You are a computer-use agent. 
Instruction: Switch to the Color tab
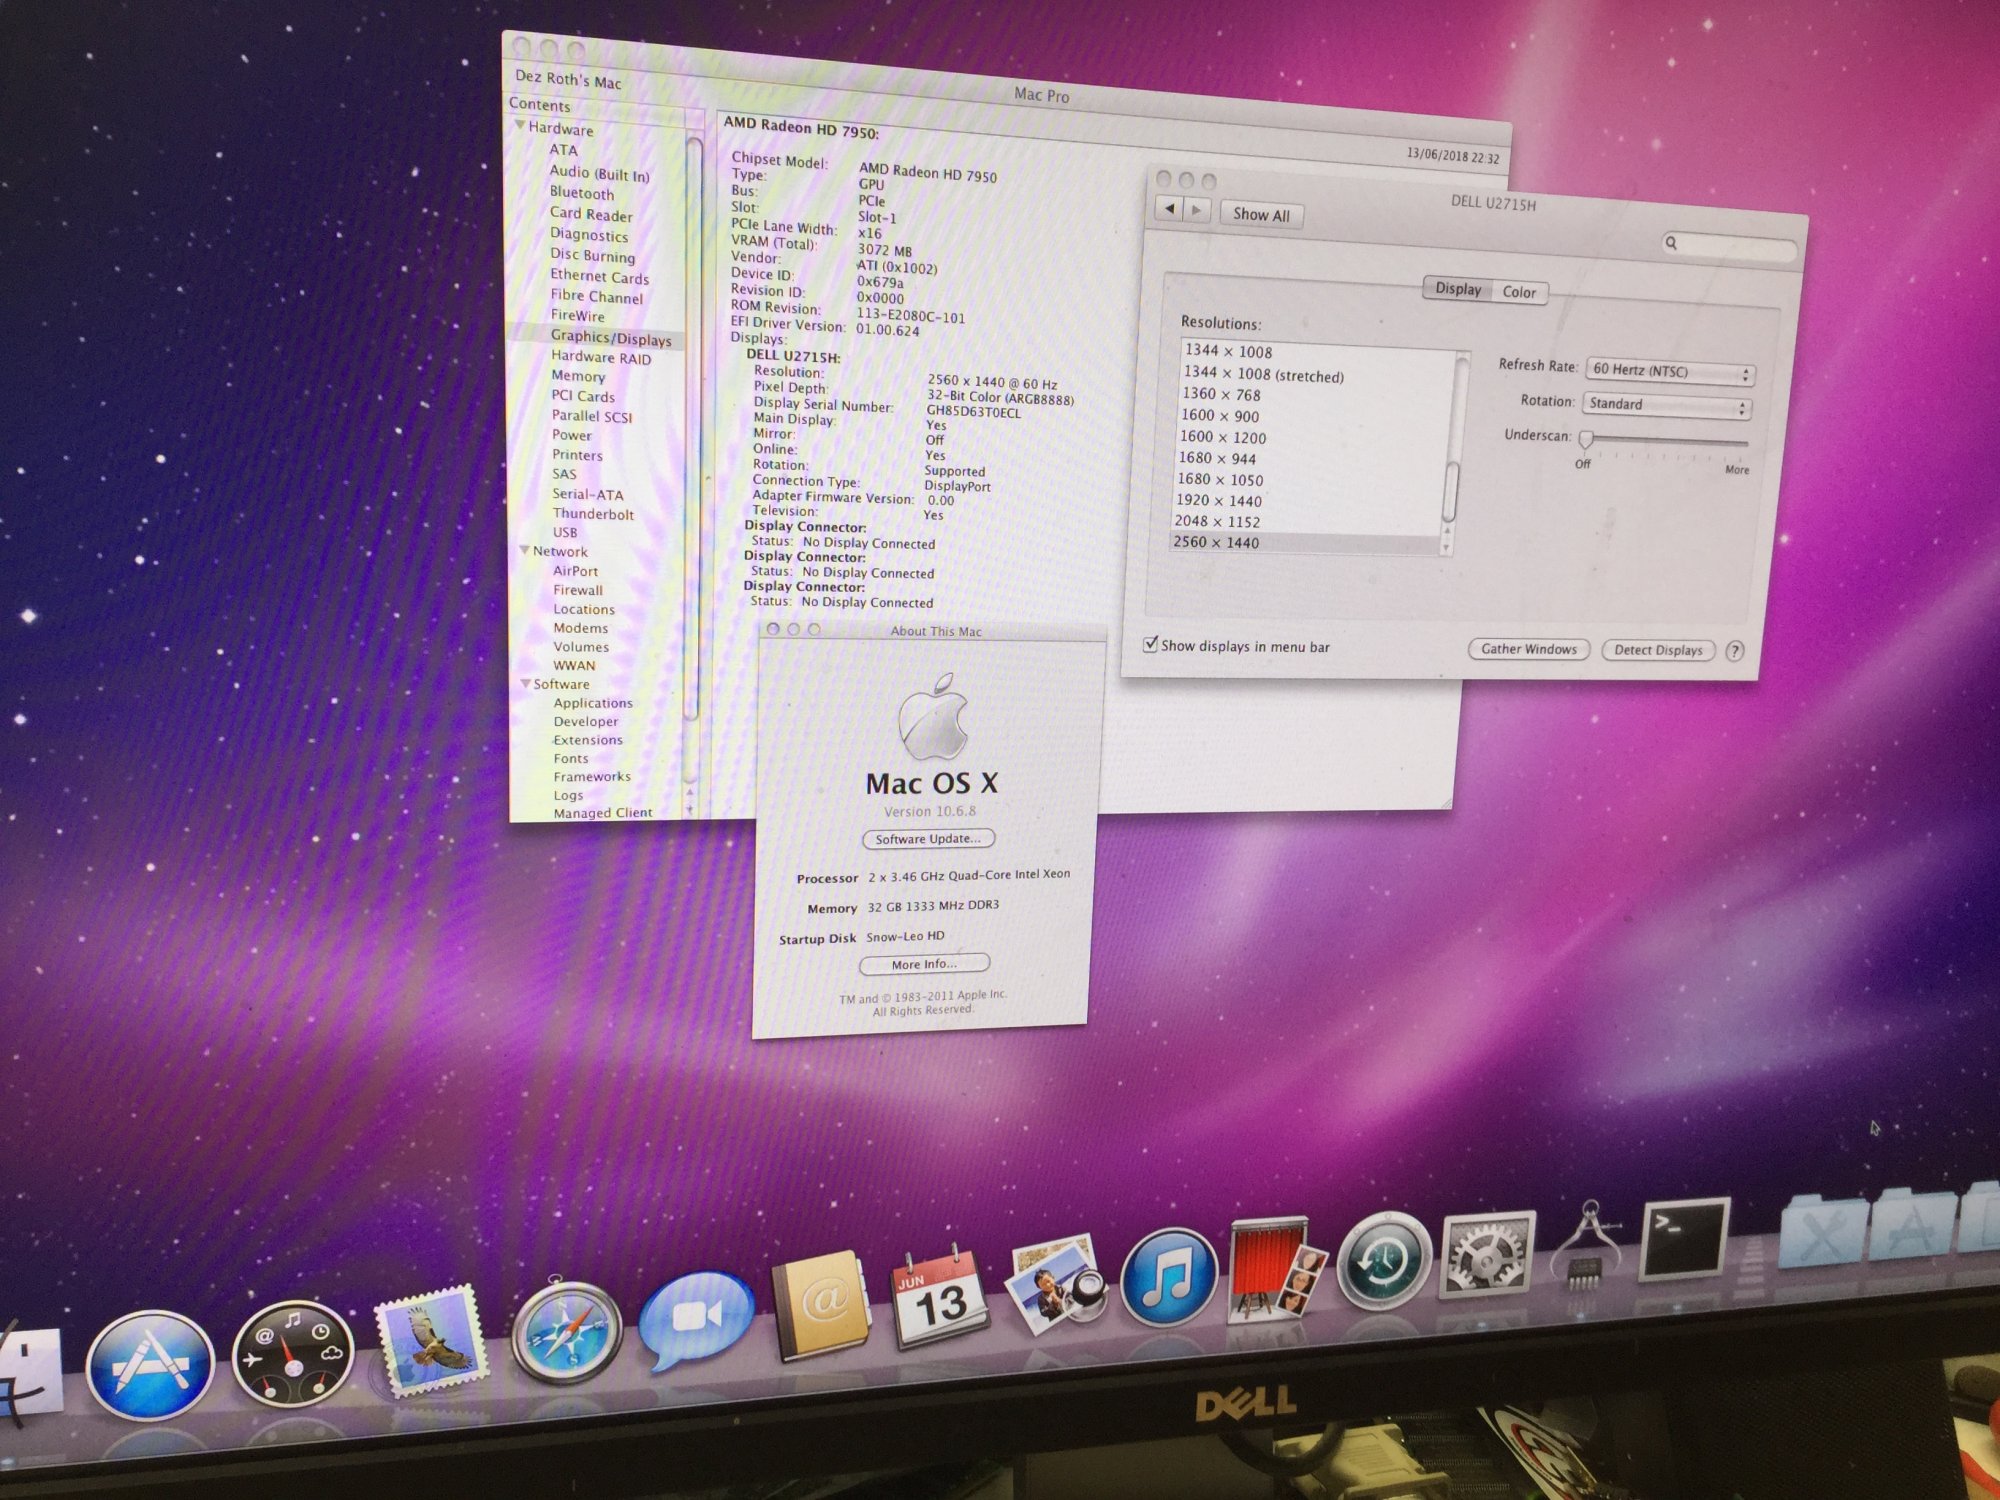point(1518,292)
